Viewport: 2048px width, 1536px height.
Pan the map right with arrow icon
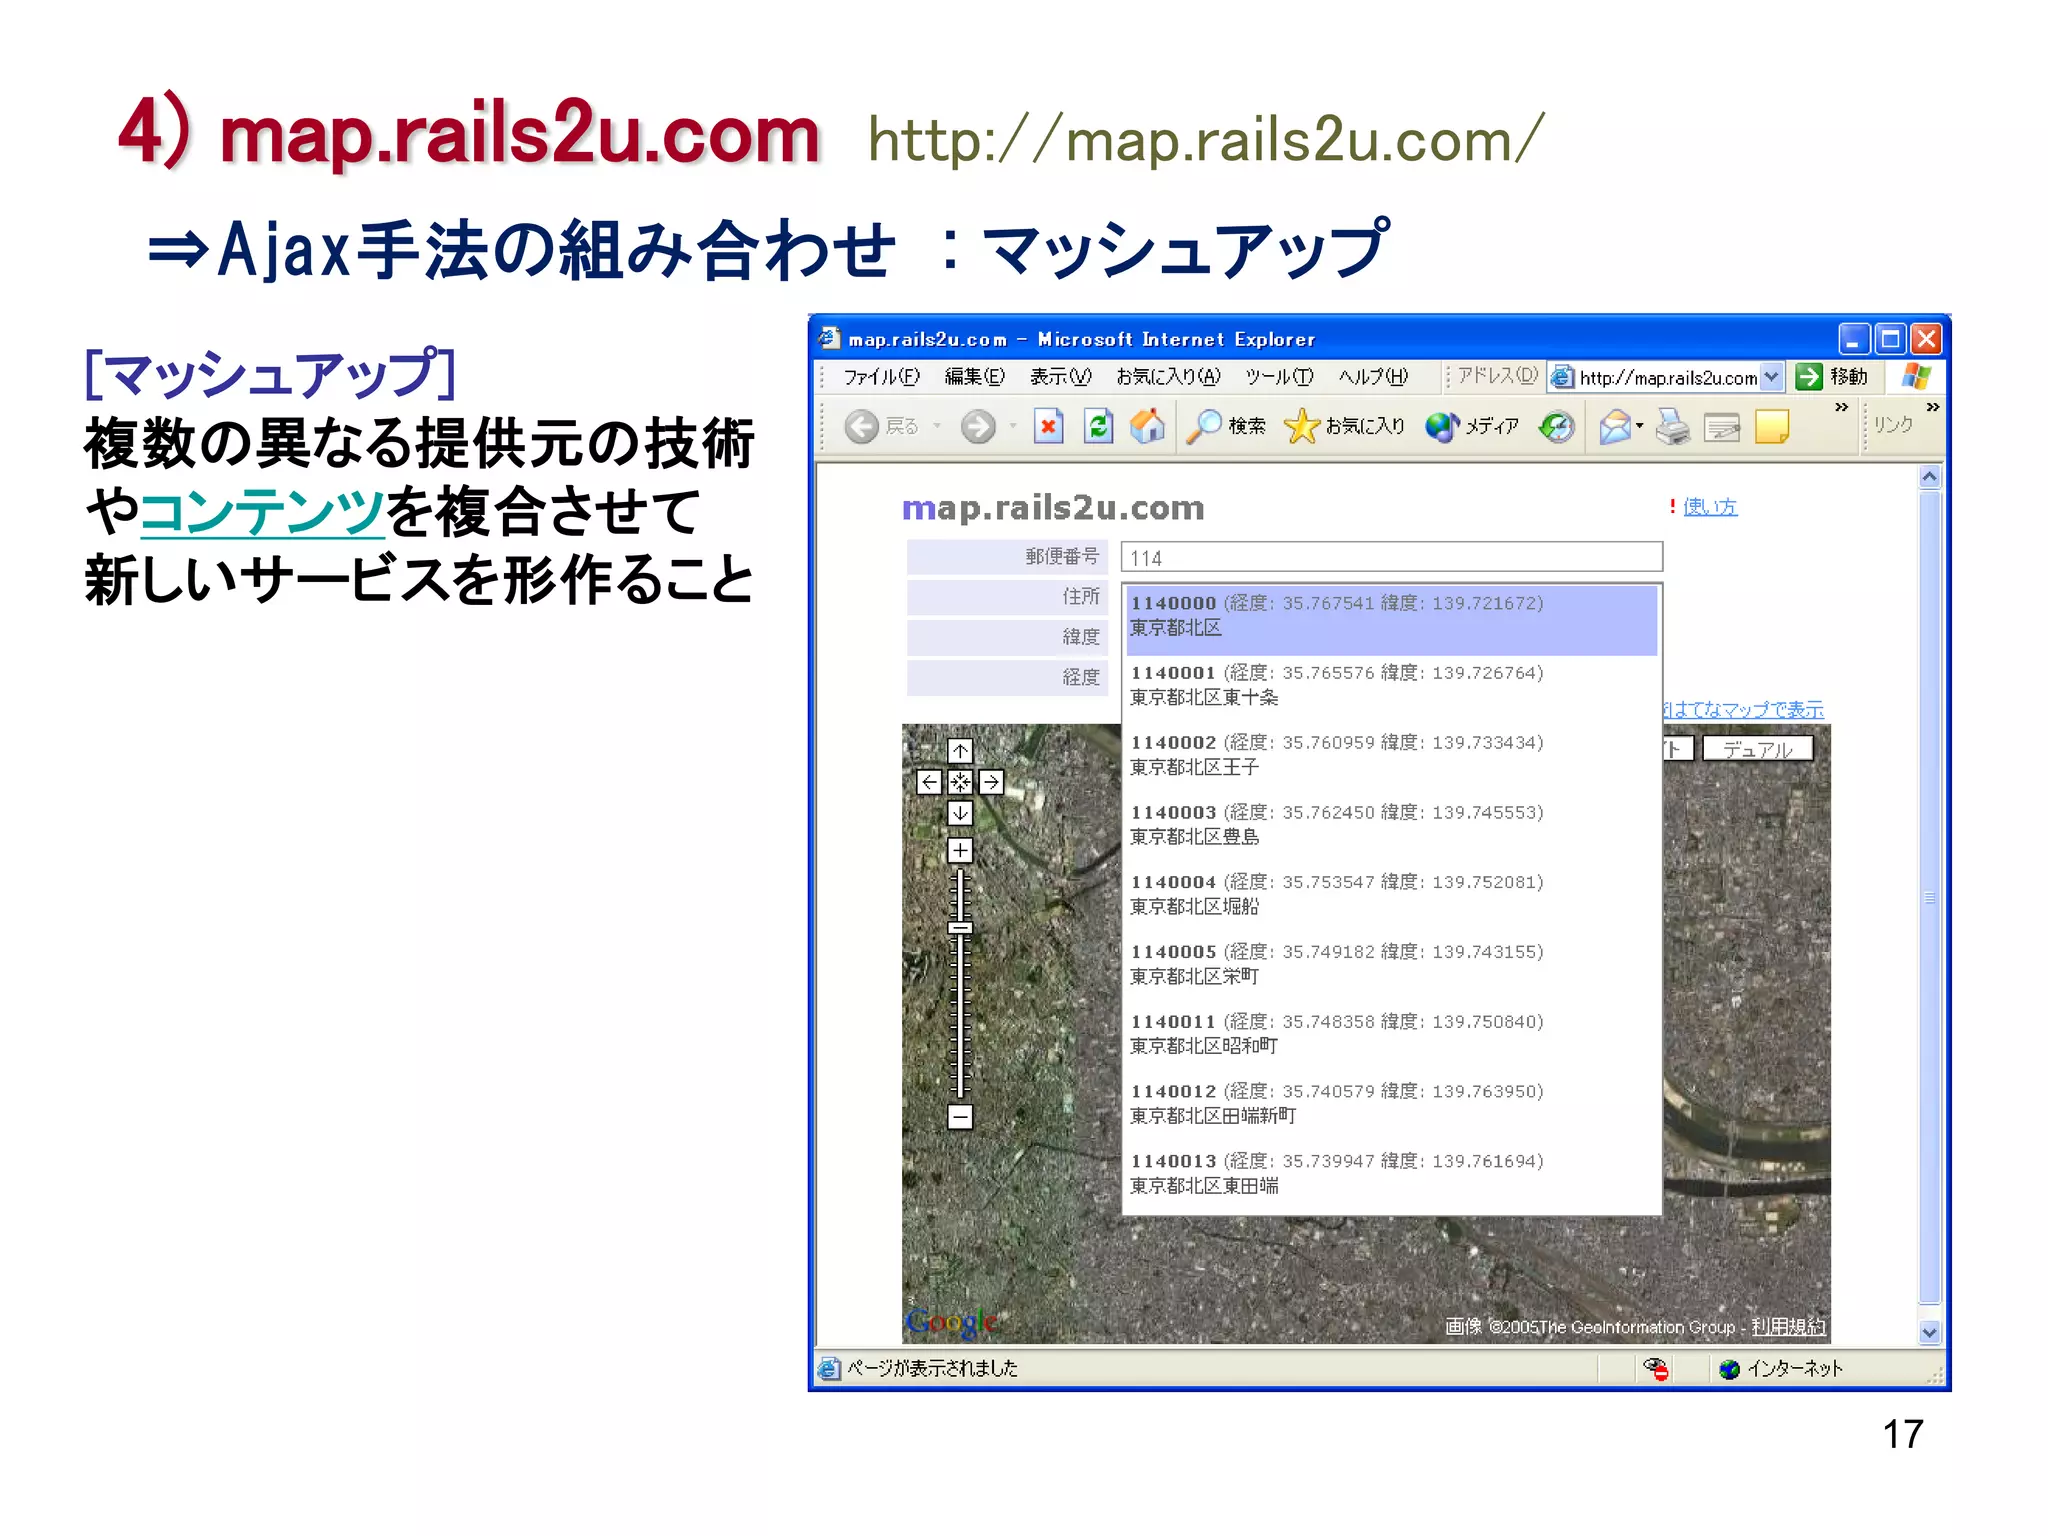(x=991, y=782)
